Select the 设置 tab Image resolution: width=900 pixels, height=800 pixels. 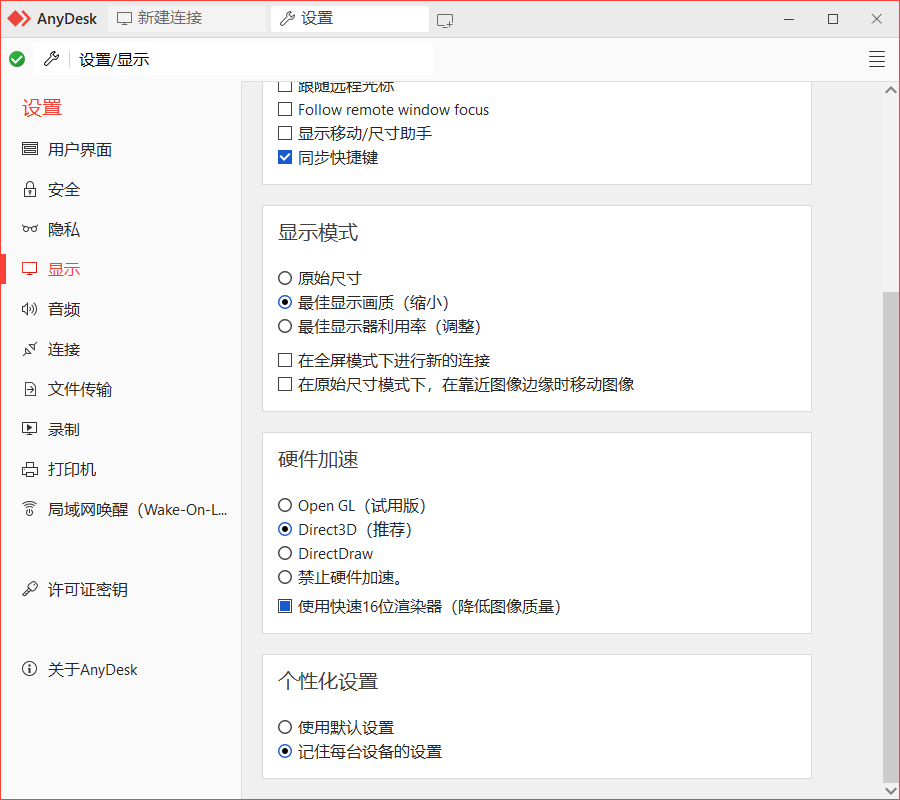[x=350, y=18]
